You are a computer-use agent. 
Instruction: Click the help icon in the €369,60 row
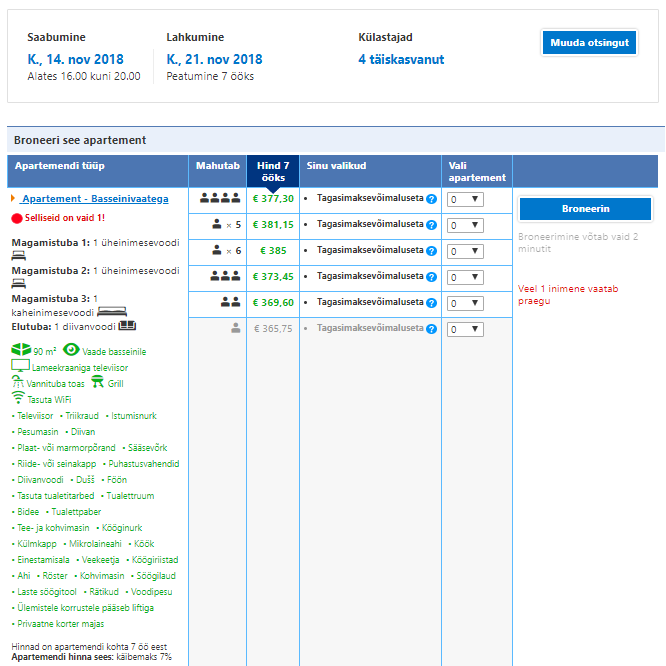pos(432,303)
